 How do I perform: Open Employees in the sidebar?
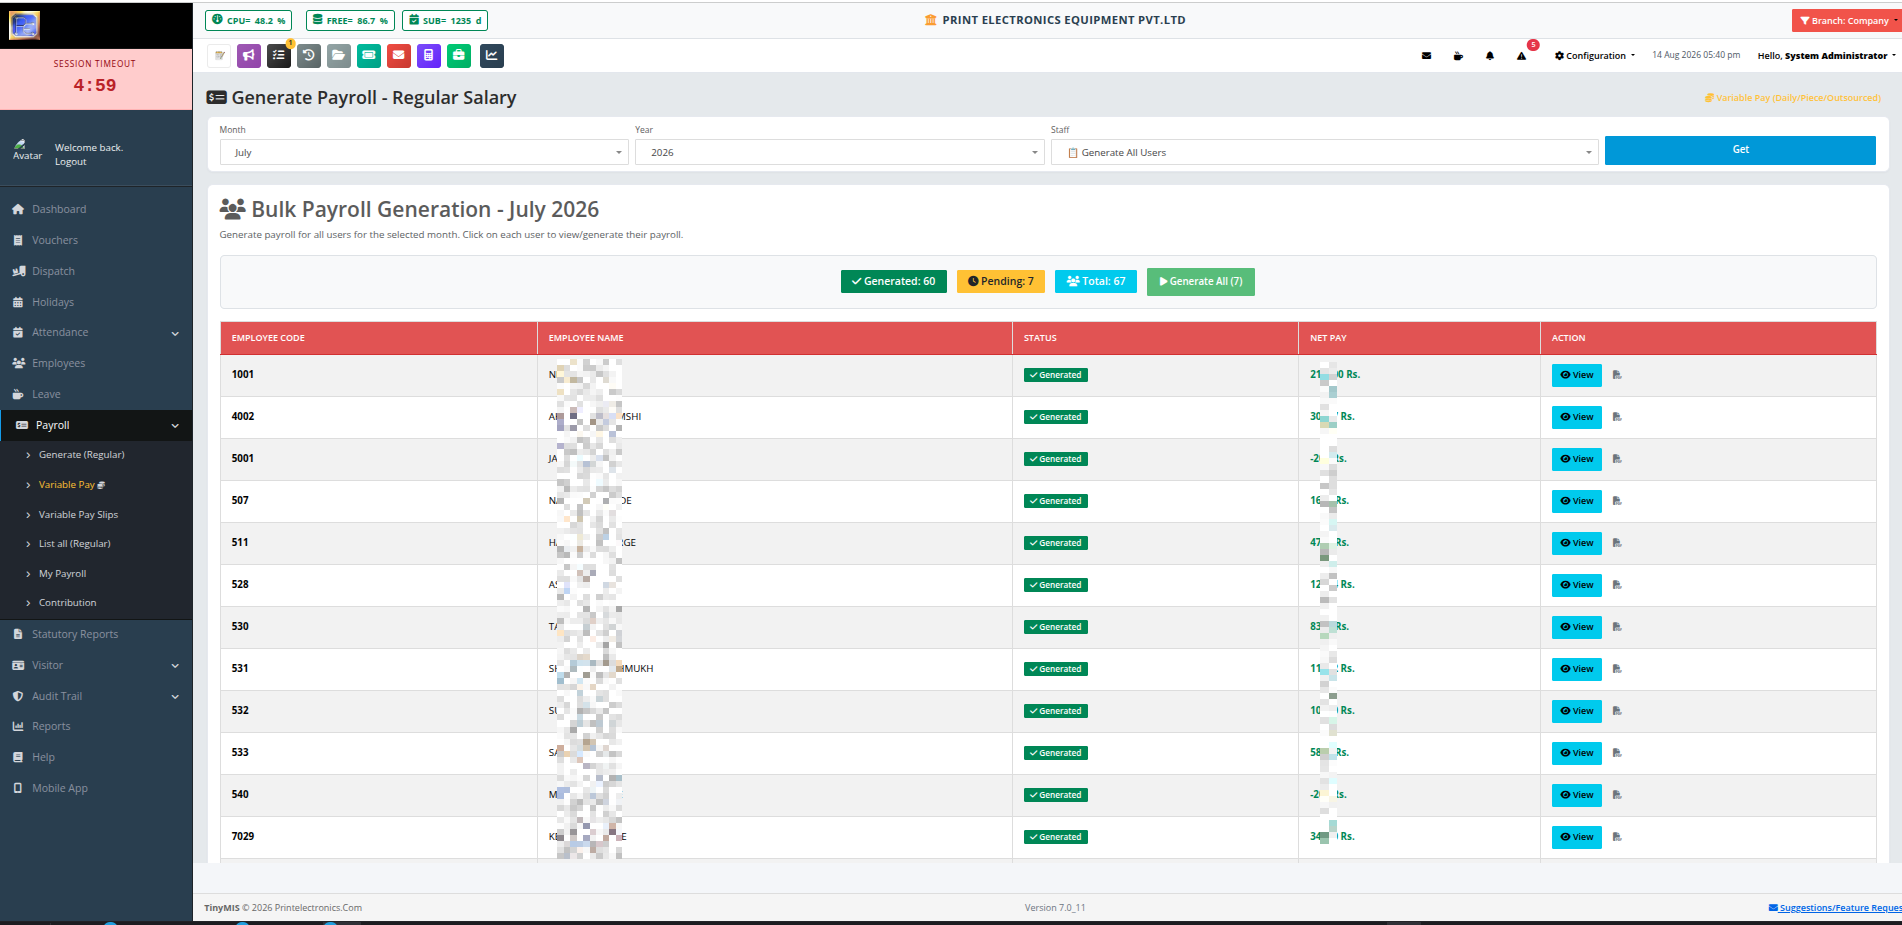[x=58, y=363]
